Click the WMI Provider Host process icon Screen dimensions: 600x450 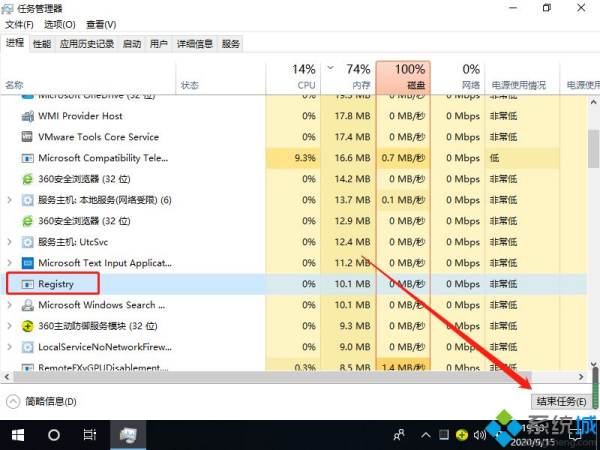[28, 116]
